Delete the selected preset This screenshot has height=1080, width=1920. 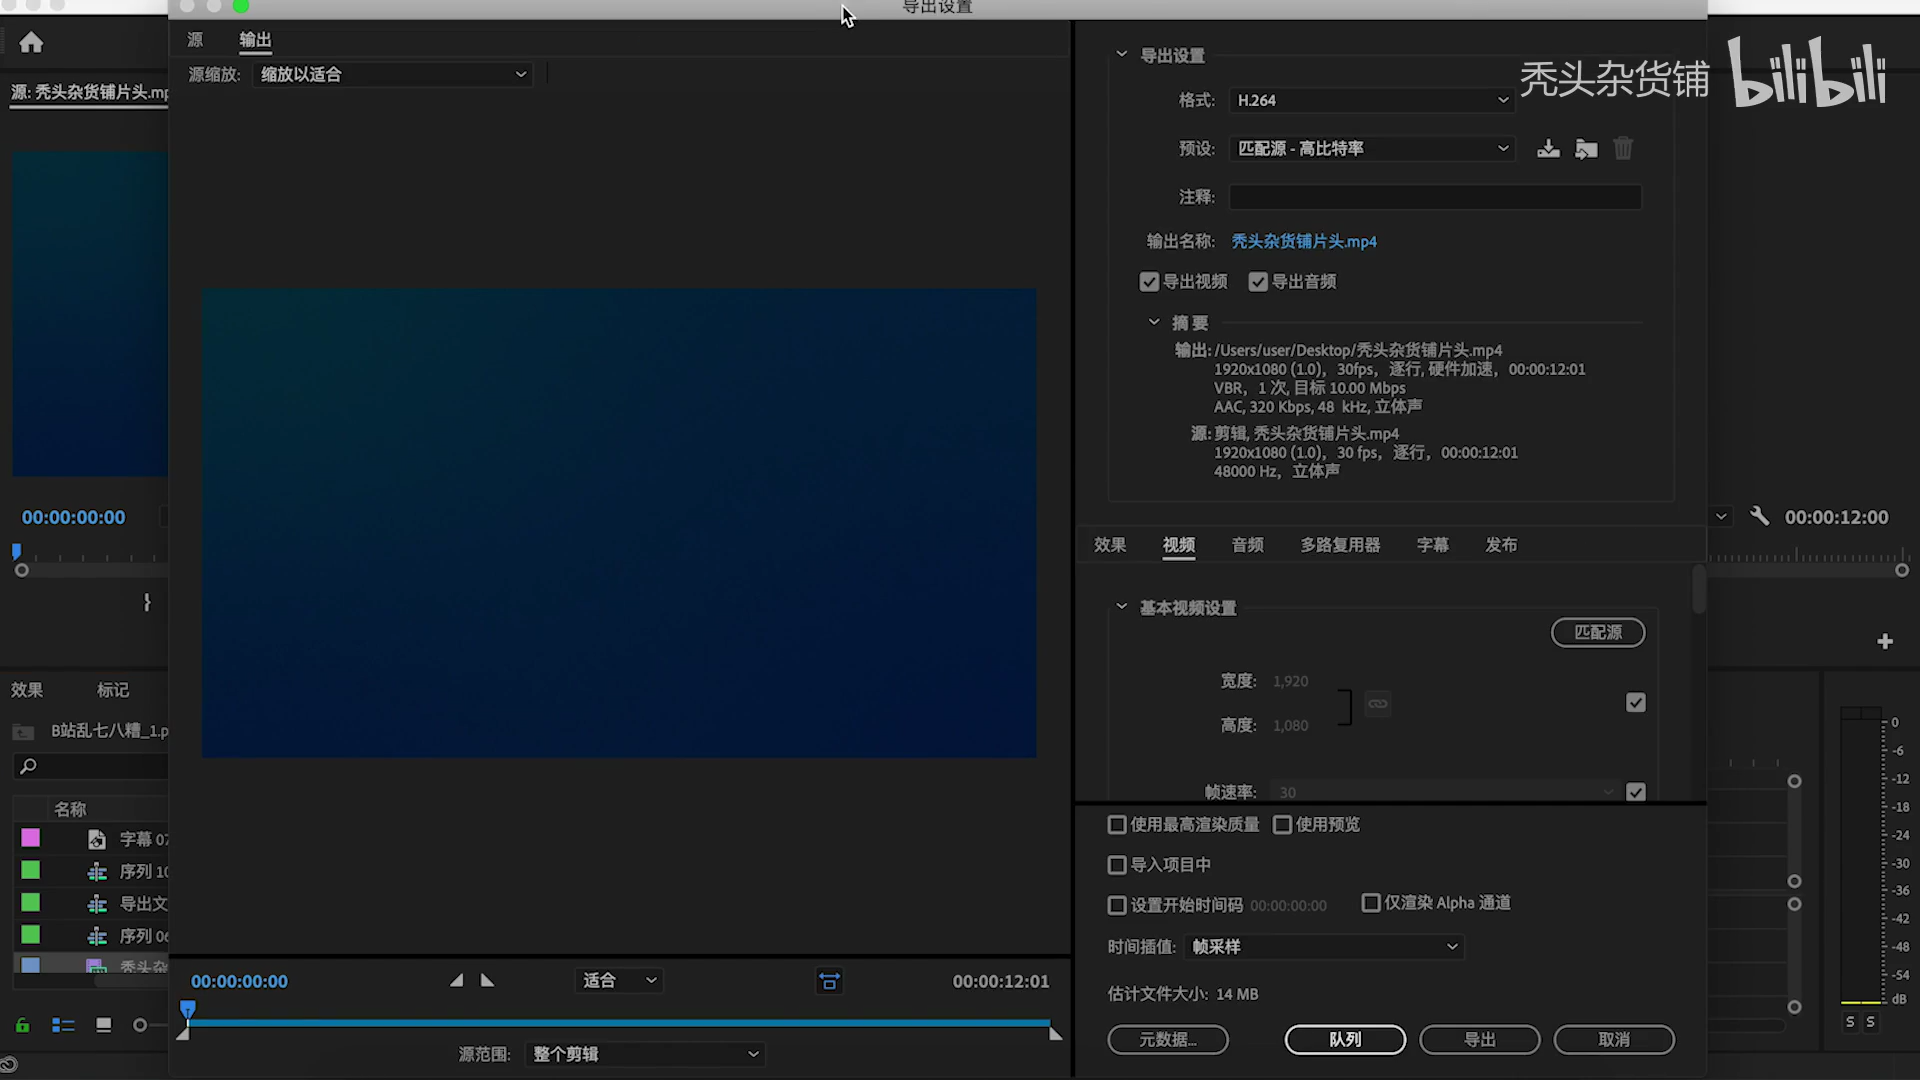(1623, 149)
